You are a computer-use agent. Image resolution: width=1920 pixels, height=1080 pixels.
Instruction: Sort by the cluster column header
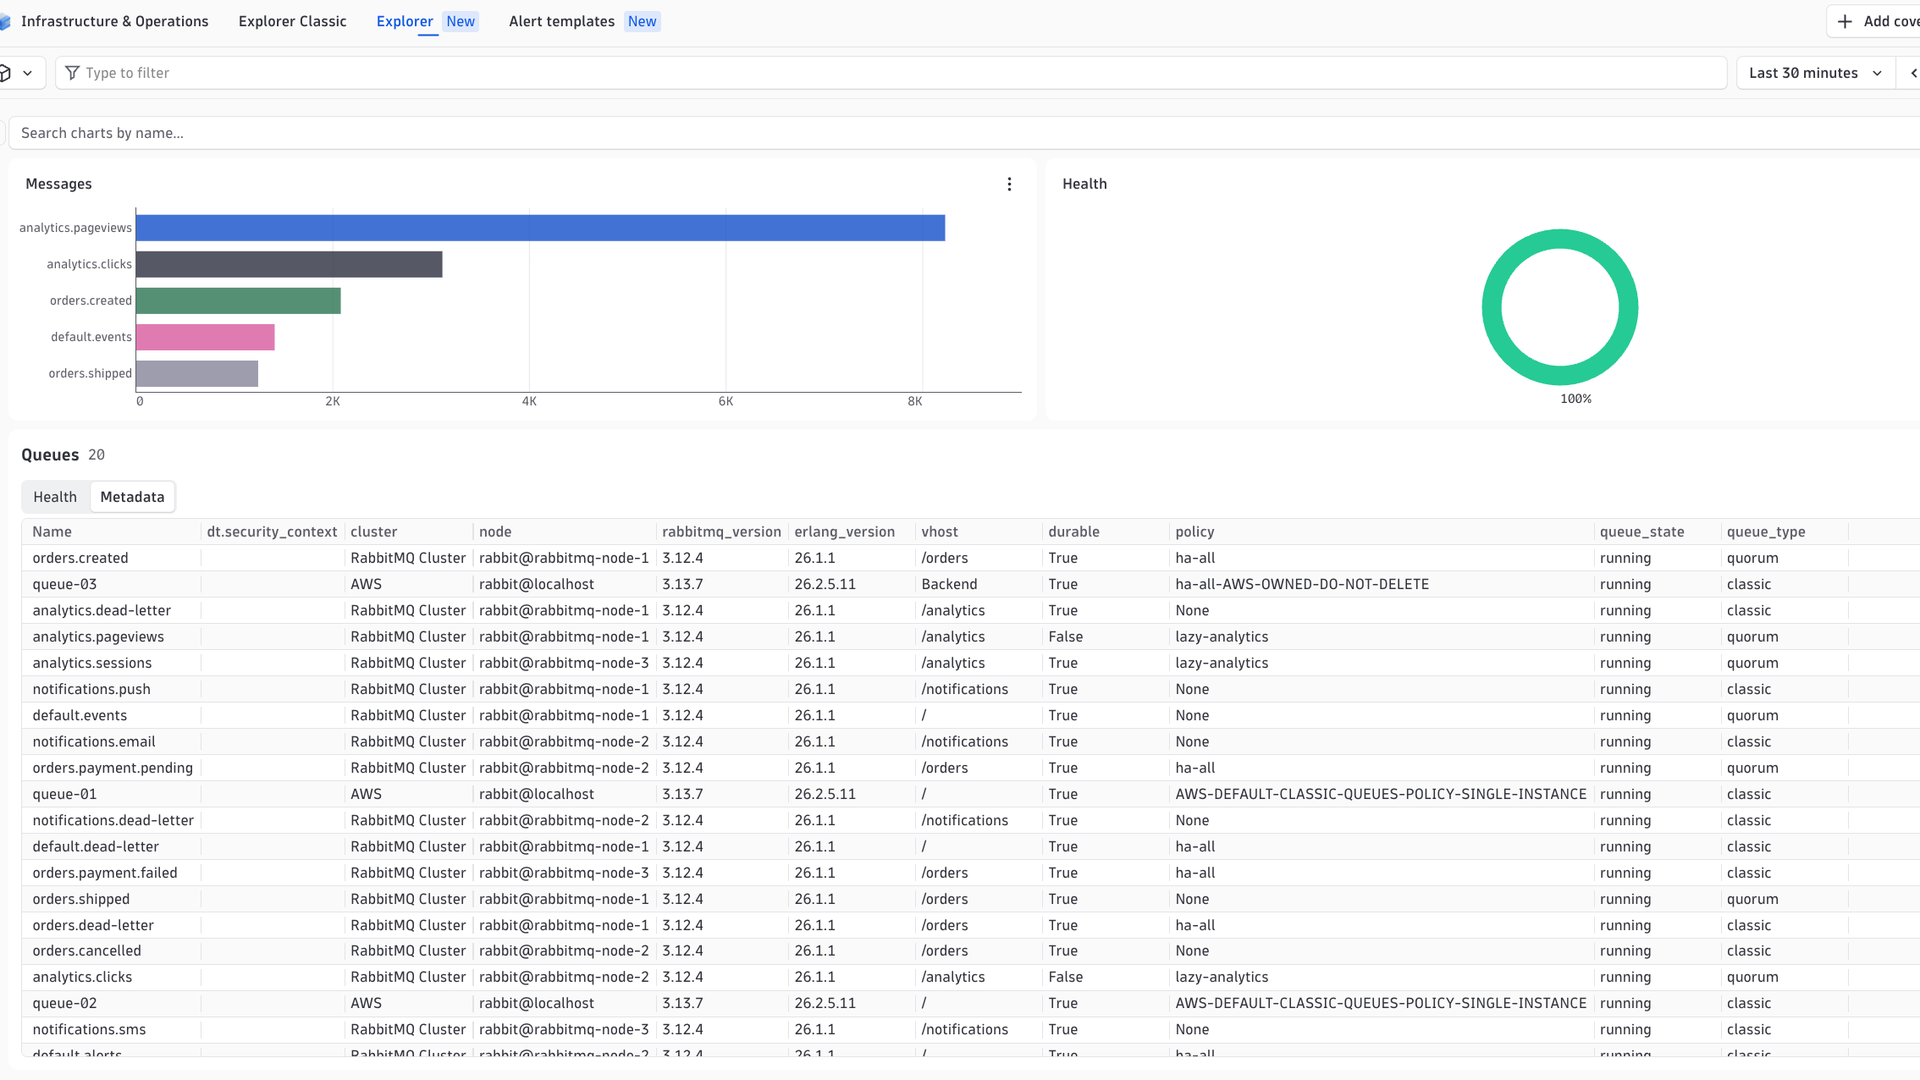click(374, 532)
